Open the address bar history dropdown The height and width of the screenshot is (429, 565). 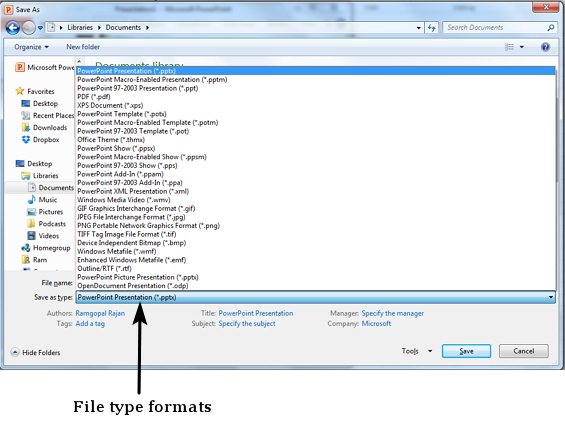coord(418,28)
